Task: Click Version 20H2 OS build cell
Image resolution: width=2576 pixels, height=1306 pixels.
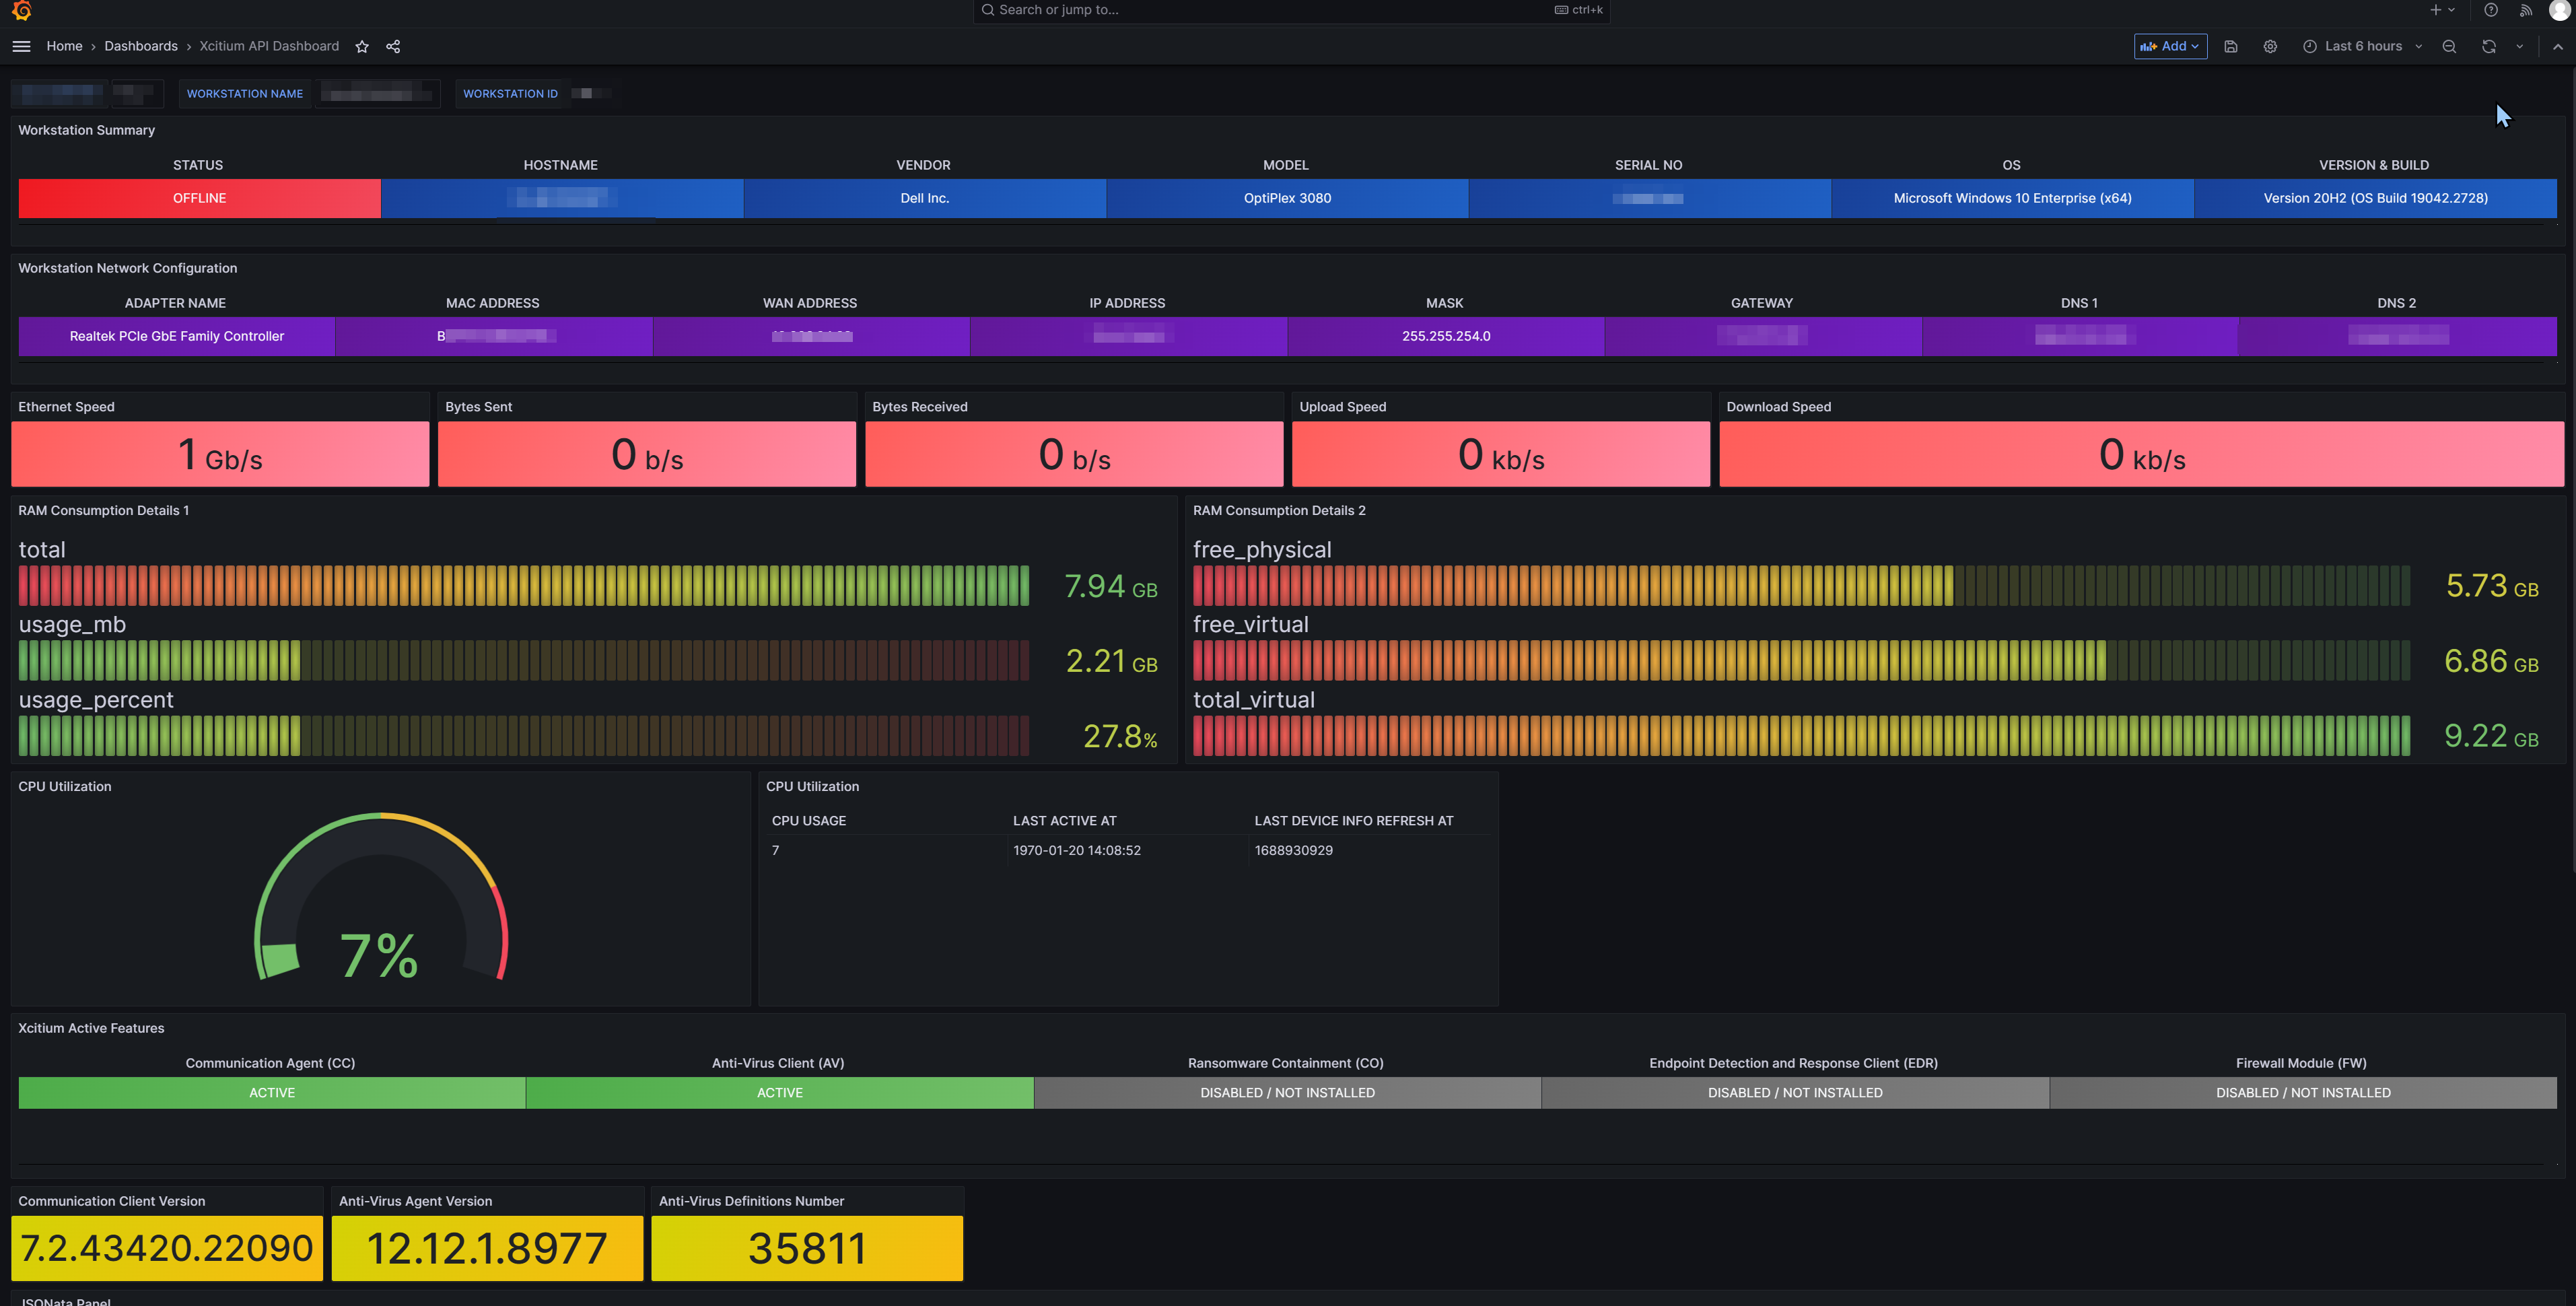Action: click(x=2375, y=198)
